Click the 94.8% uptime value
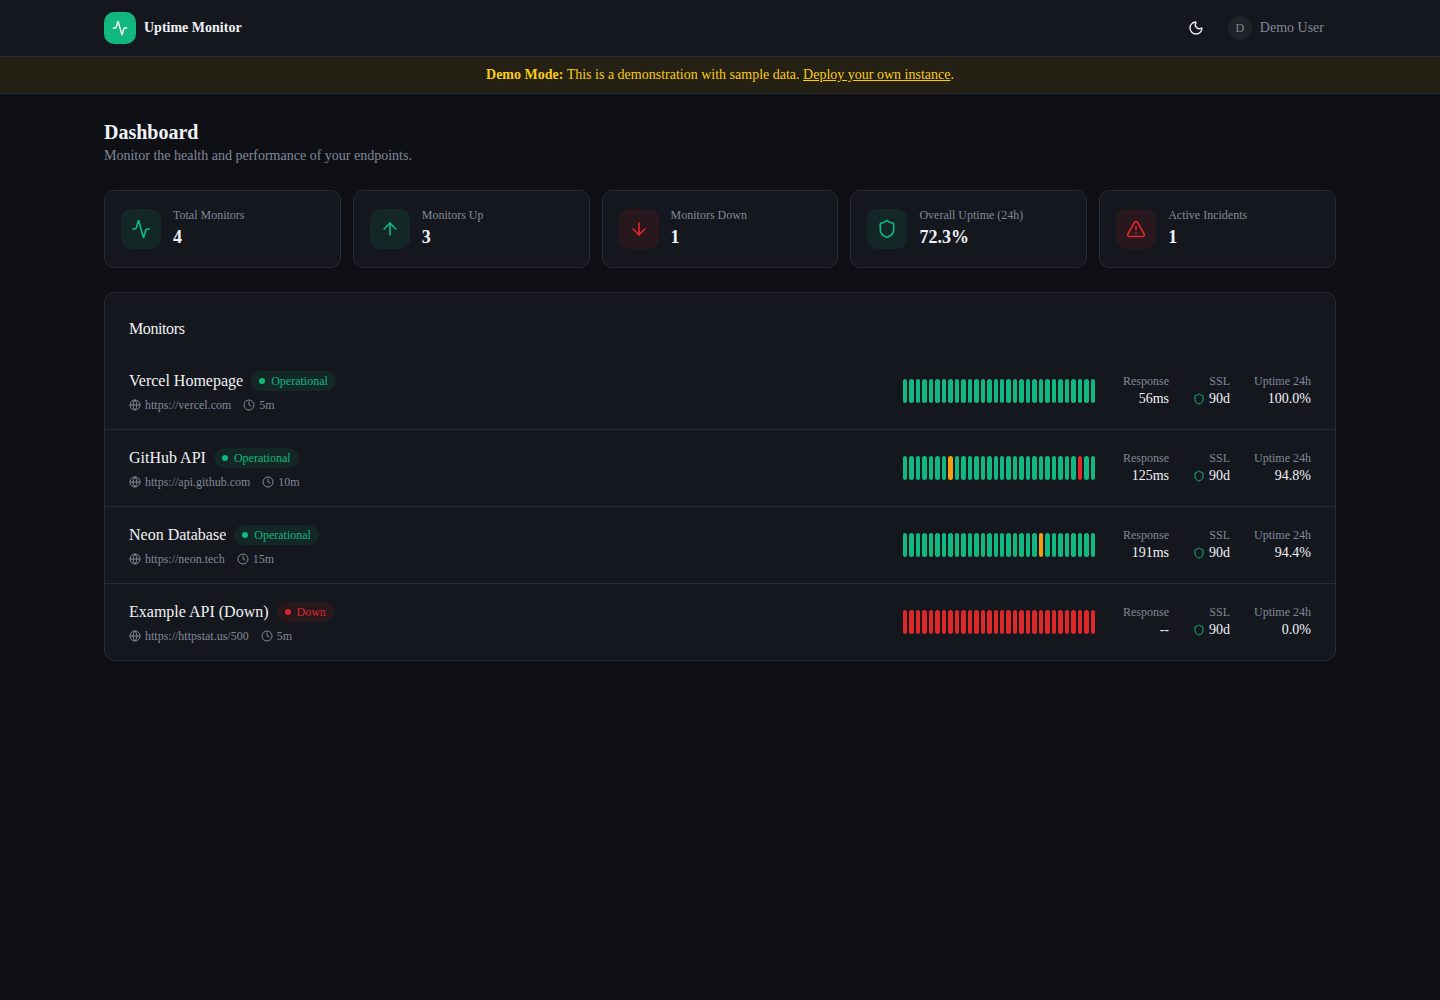The height and width of the screenshot is (1000, 1440). coord(1292,476)
